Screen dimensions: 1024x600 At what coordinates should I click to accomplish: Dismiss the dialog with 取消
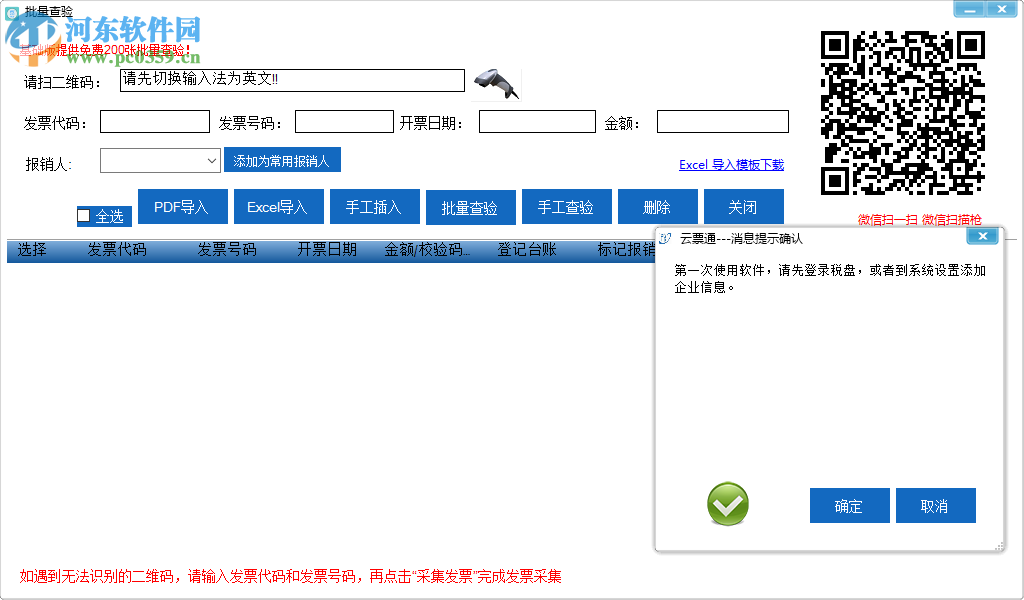pyautogui.click(x=935, y=505)
